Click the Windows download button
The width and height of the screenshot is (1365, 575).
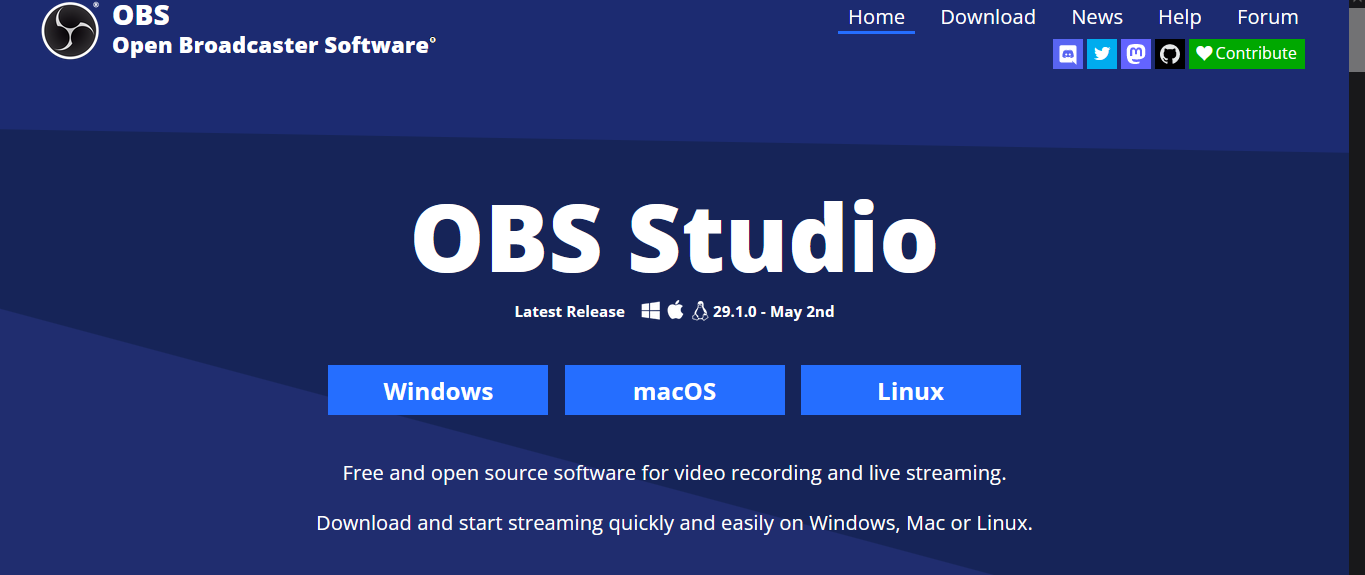(x=438, y=390)
